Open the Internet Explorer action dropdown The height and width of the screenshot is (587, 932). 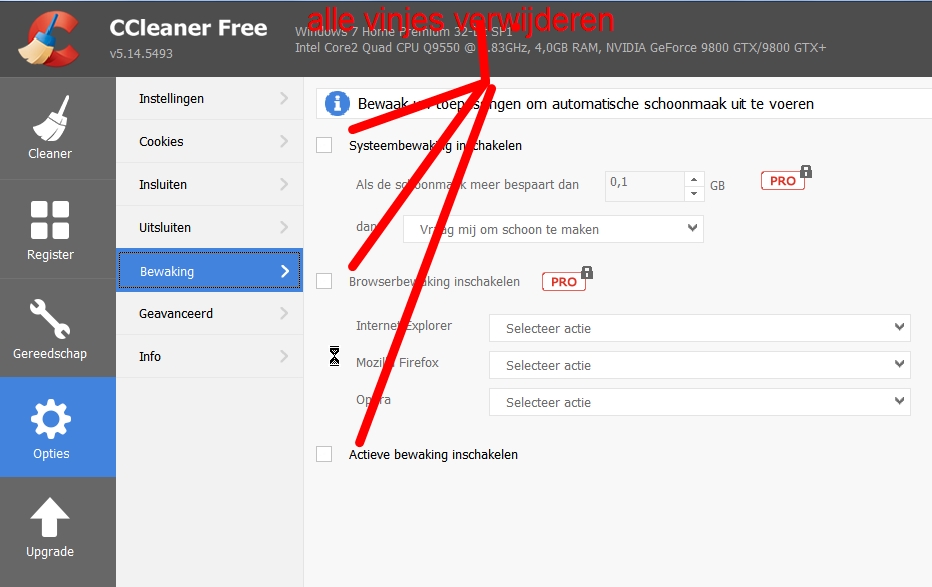700,328
